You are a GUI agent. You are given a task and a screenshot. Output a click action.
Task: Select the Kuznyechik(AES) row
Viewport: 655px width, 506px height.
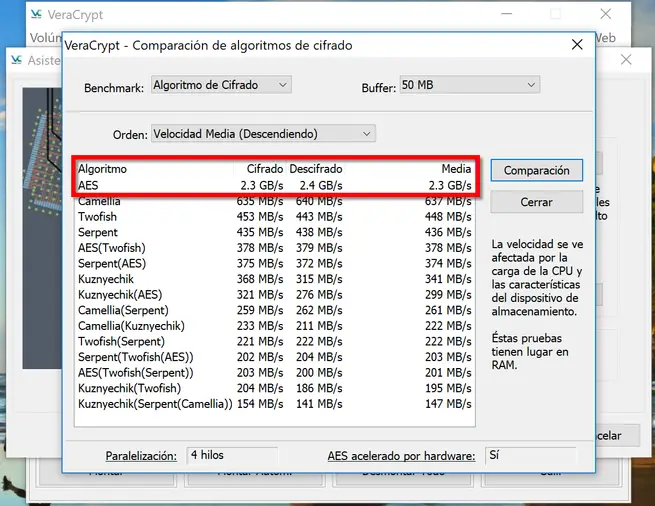coord(274,295)
